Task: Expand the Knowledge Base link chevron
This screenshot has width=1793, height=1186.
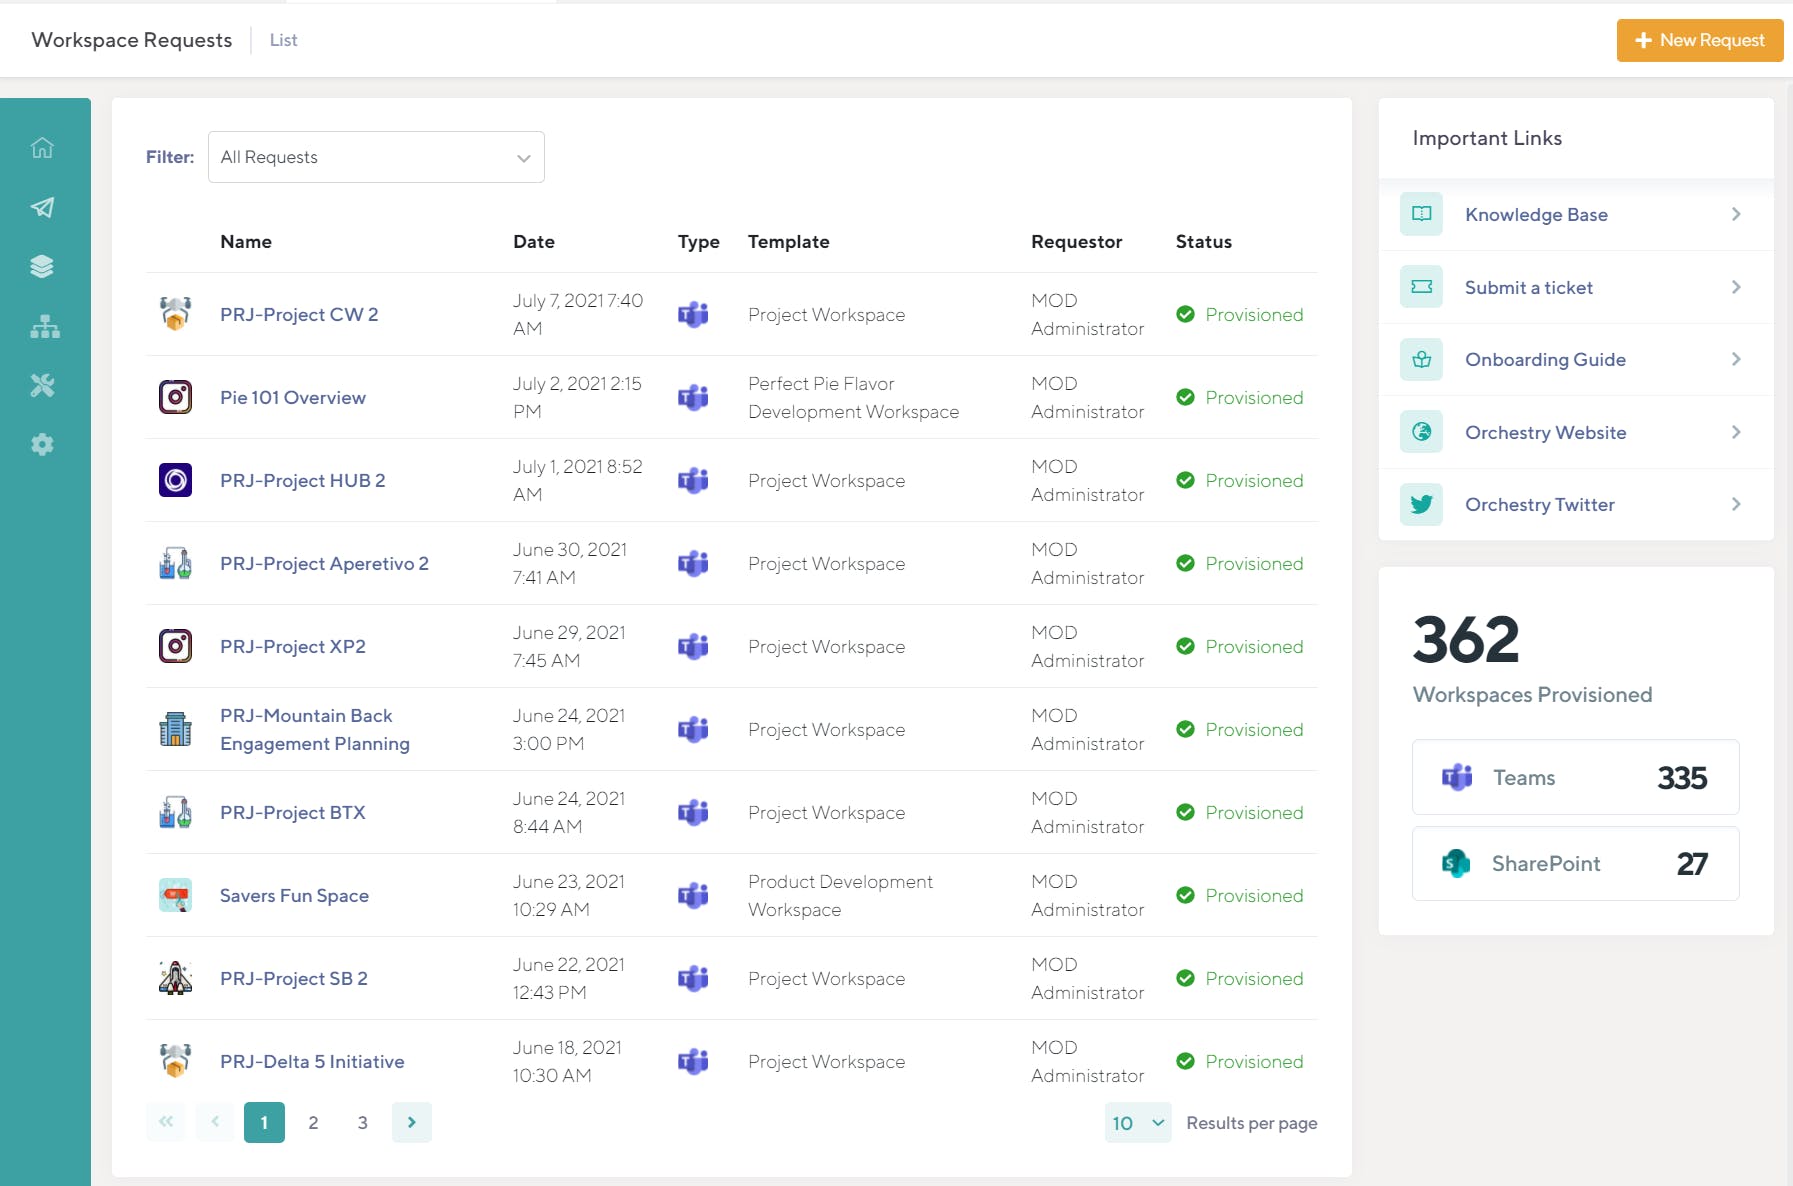Action: [x=1735, y=214]
